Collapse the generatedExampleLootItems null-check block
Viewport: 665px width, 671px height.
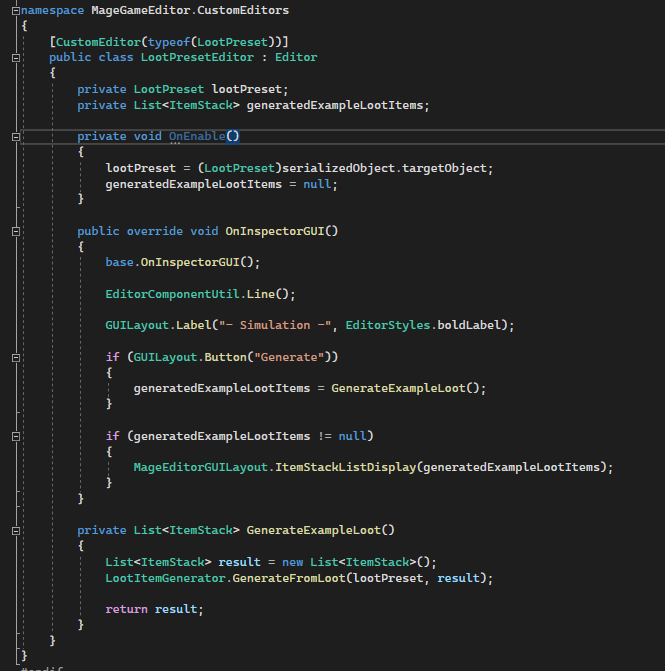pos(15,436)
